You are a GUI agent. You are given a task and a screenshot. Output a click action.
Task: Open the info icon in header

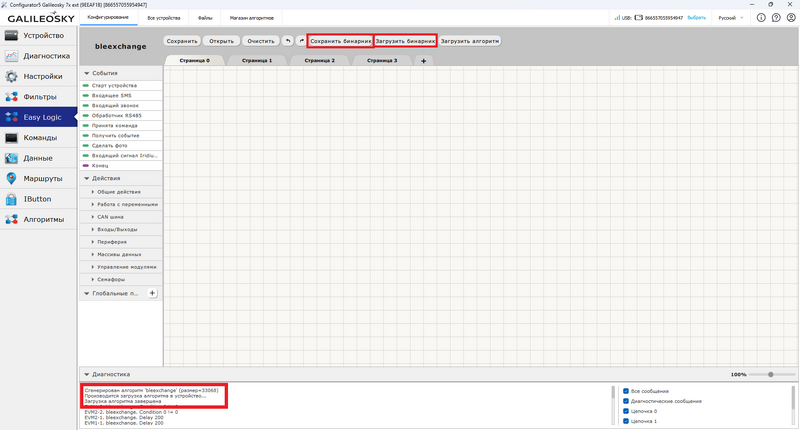coord(761,18)
